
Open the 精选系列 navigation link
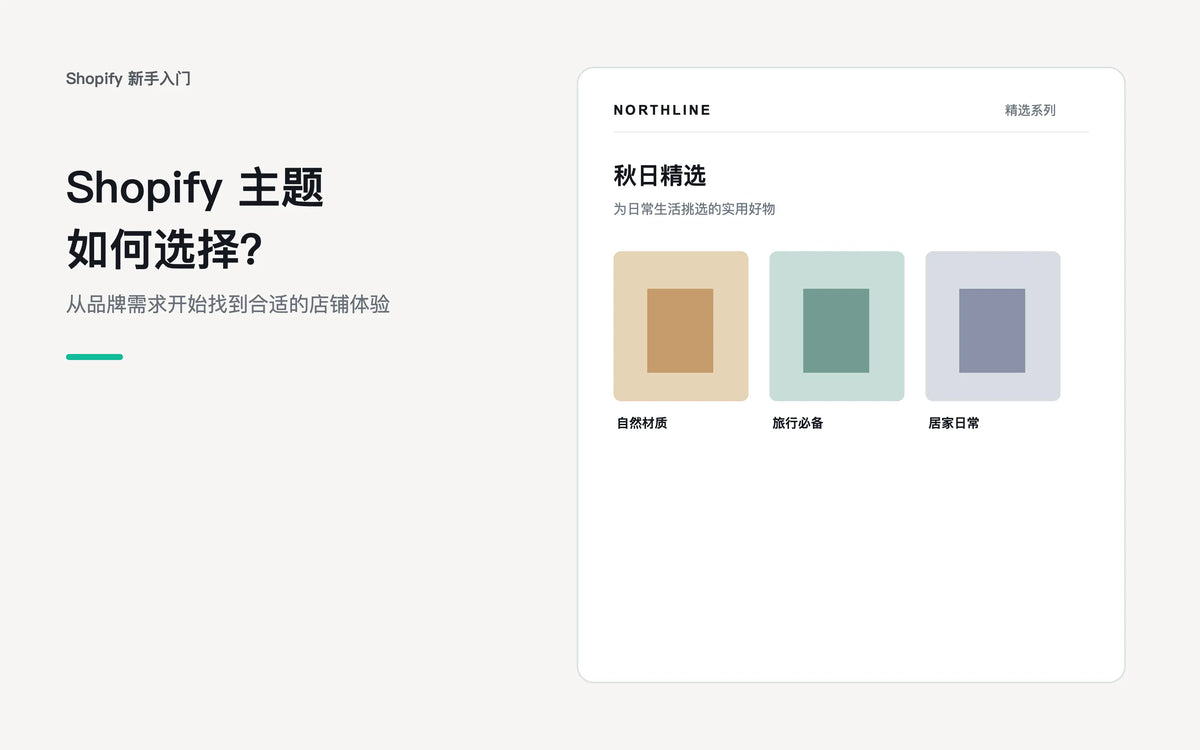coord(1030,110)
